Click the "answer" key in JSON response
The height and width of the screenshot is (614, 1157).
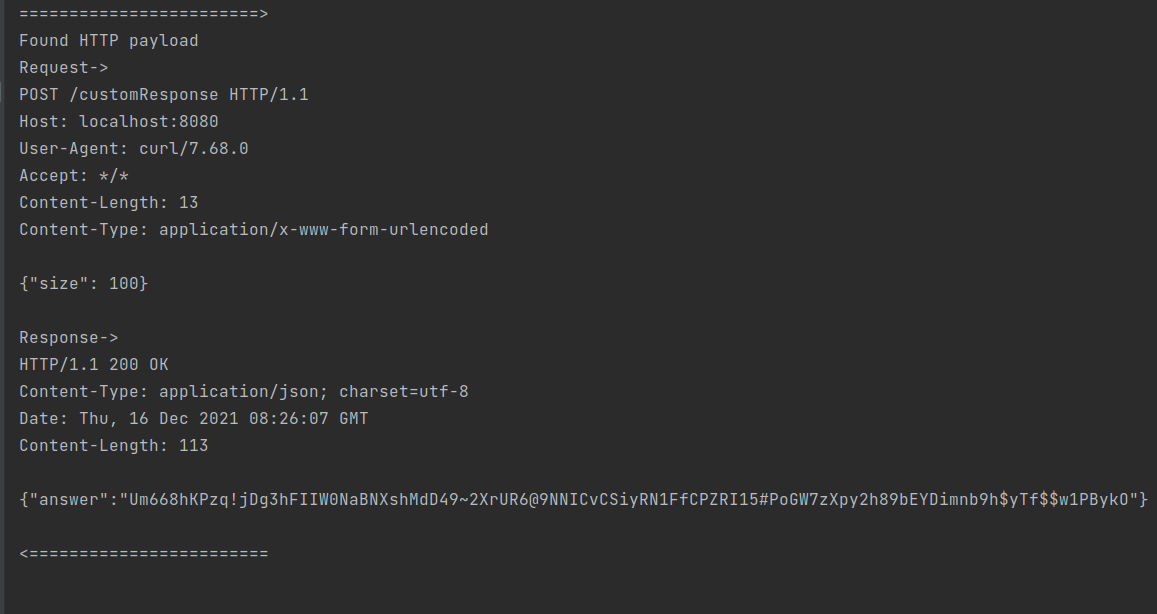tap(69, 500)
